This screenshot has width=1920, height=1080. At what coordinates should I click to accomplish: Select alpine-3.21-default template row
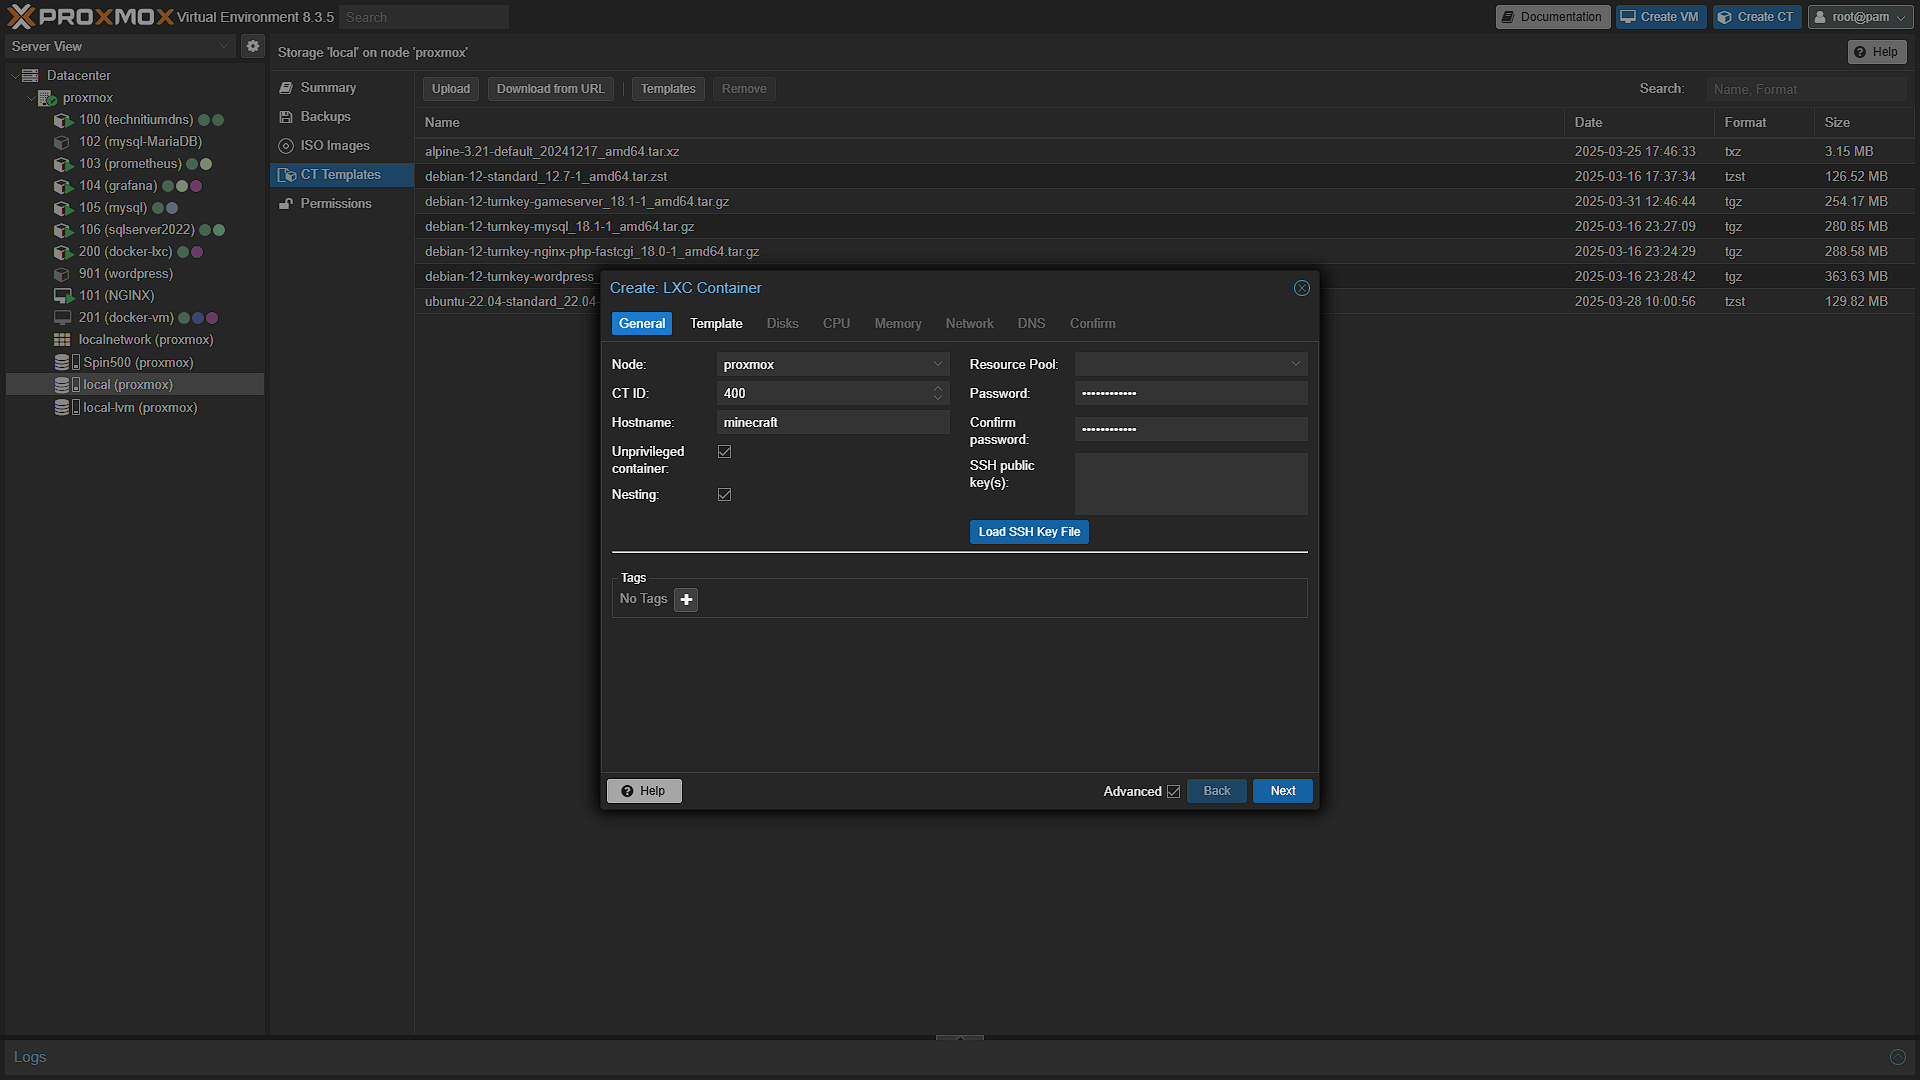(x=1164, y=152)
